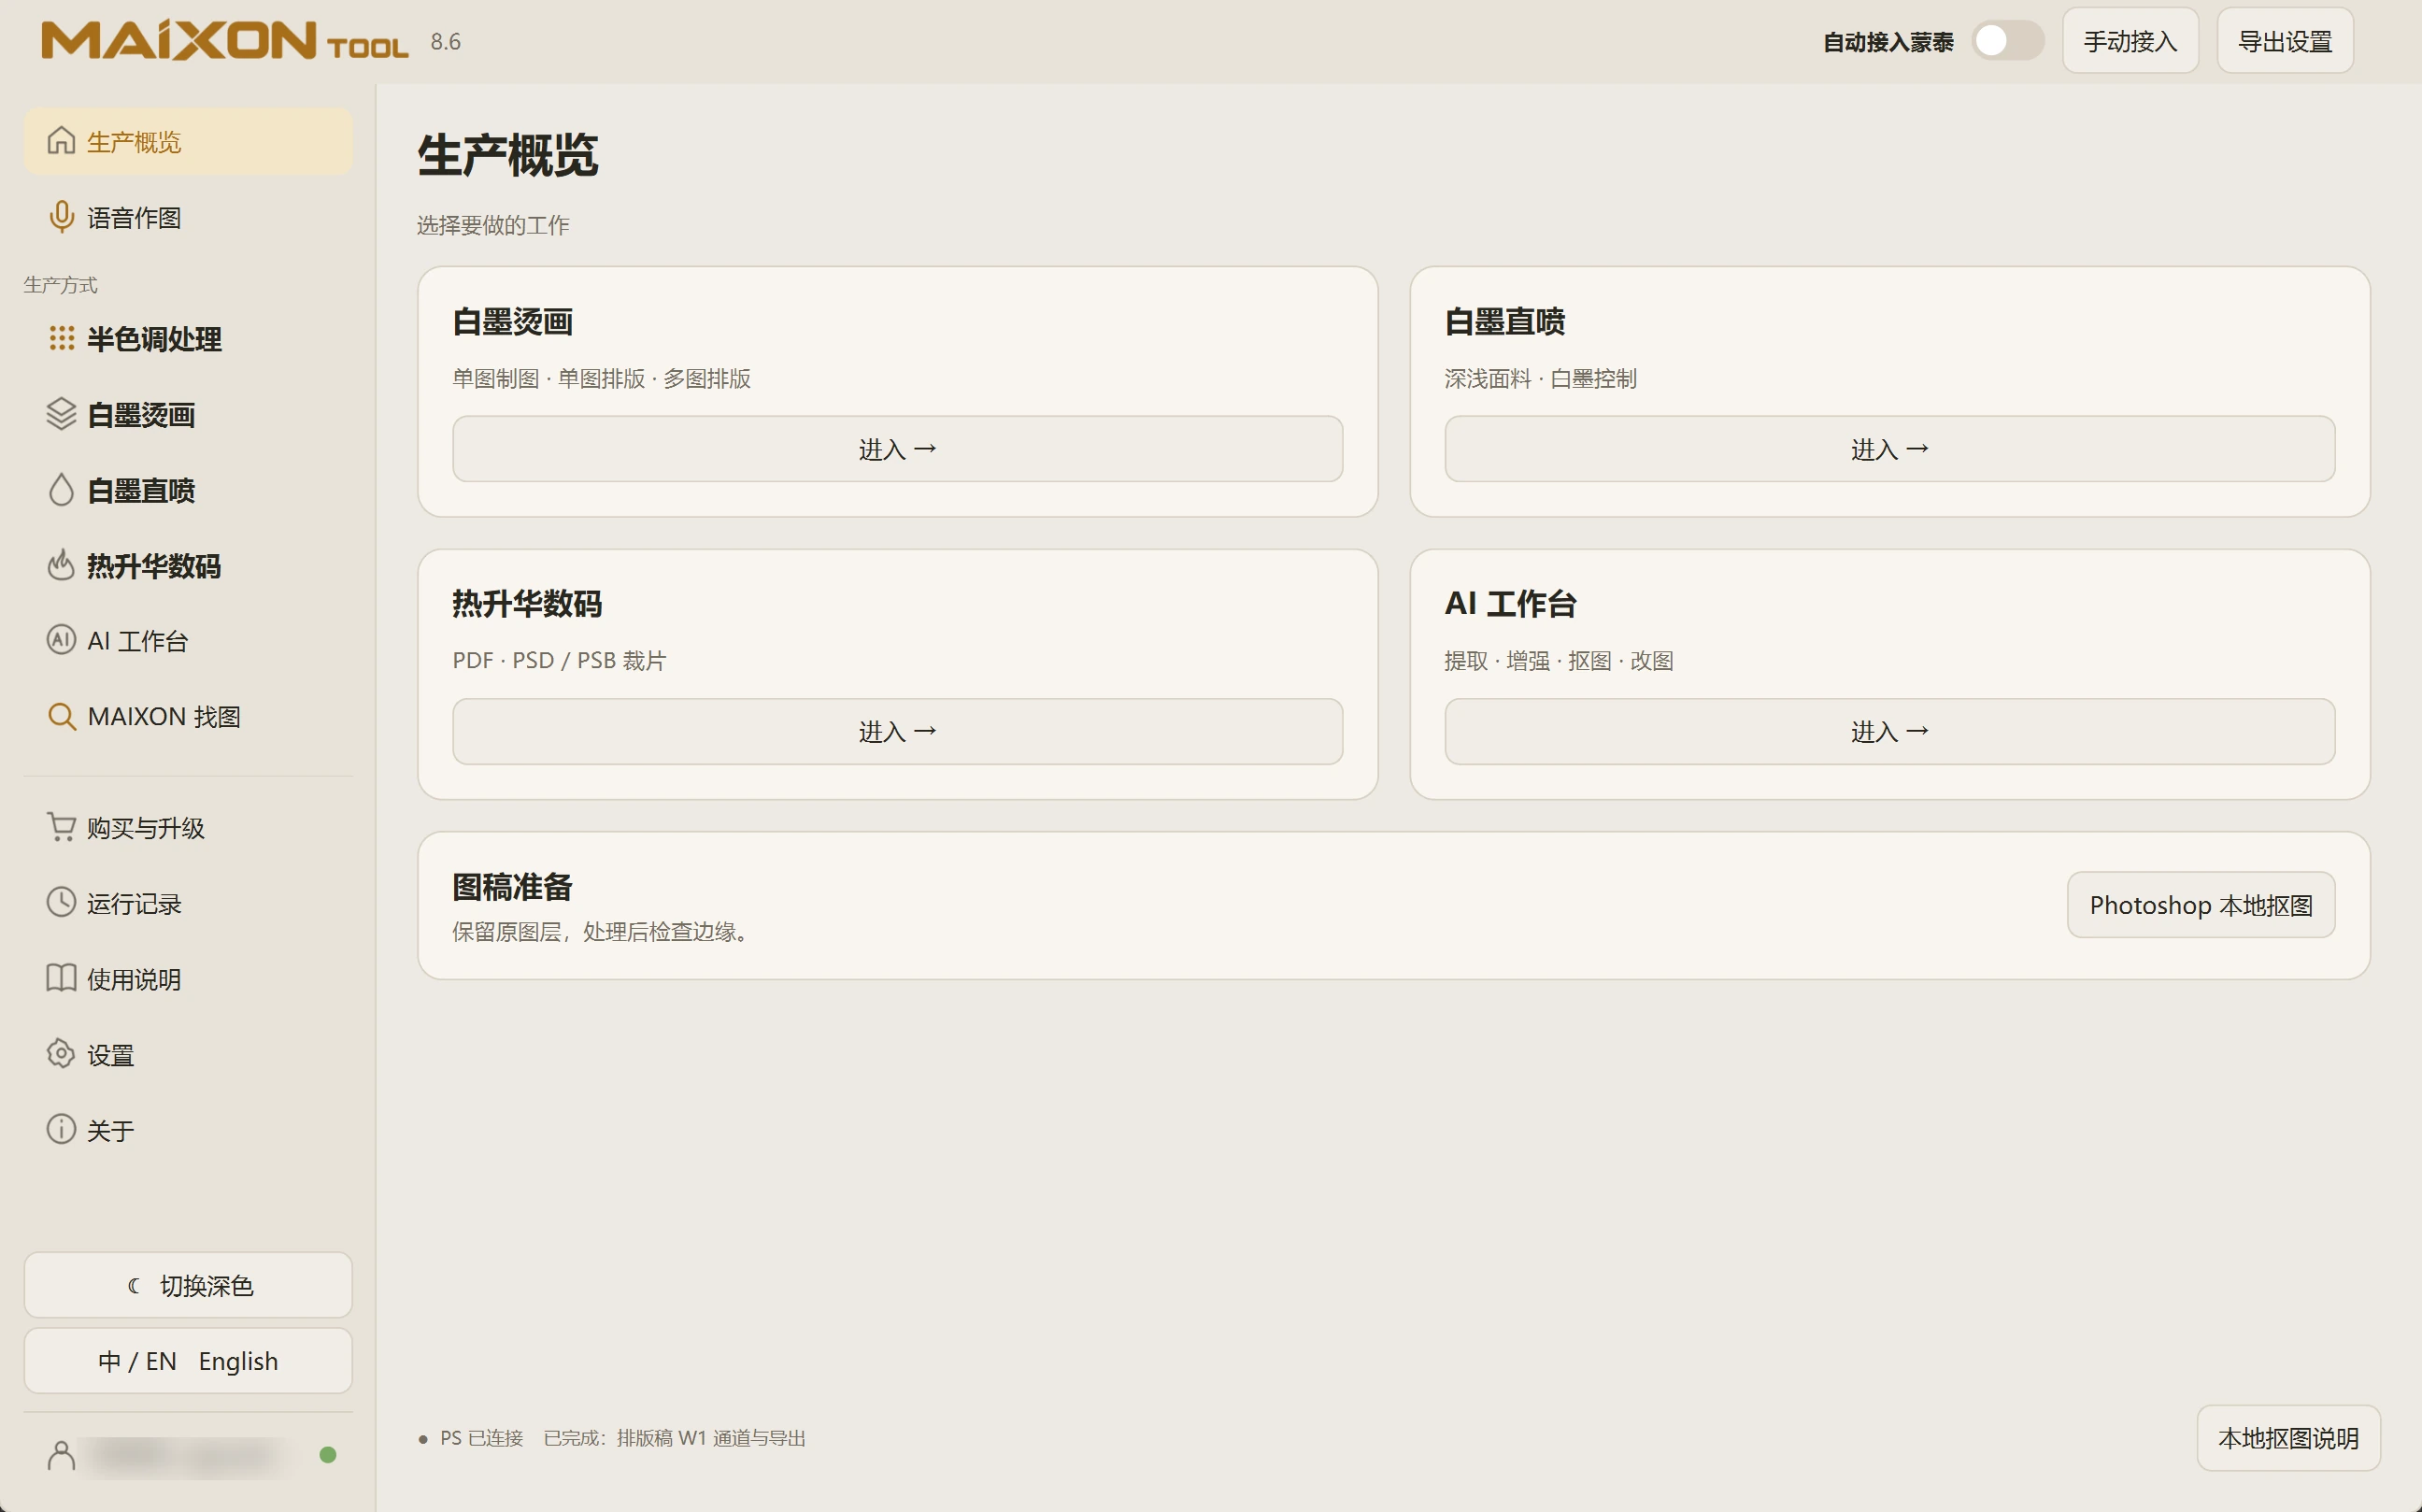Open 关于 in the sidebar
The height and width of the screenshot is (1512, 2422).
pyautogui.click(x=188, y=1130)
